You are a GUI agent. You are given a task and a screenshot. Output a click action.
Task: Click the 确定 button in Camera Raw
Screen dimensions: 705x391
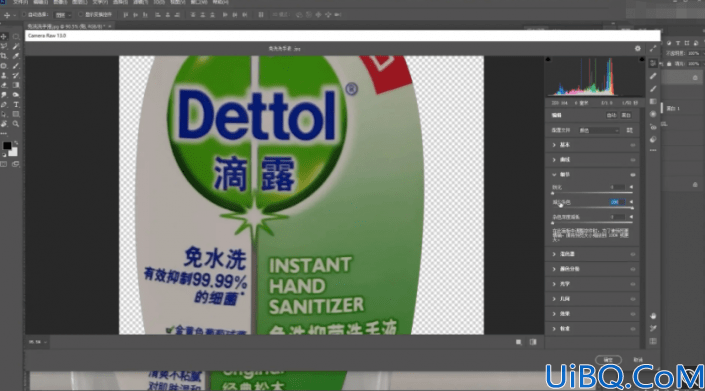point(608,360)
